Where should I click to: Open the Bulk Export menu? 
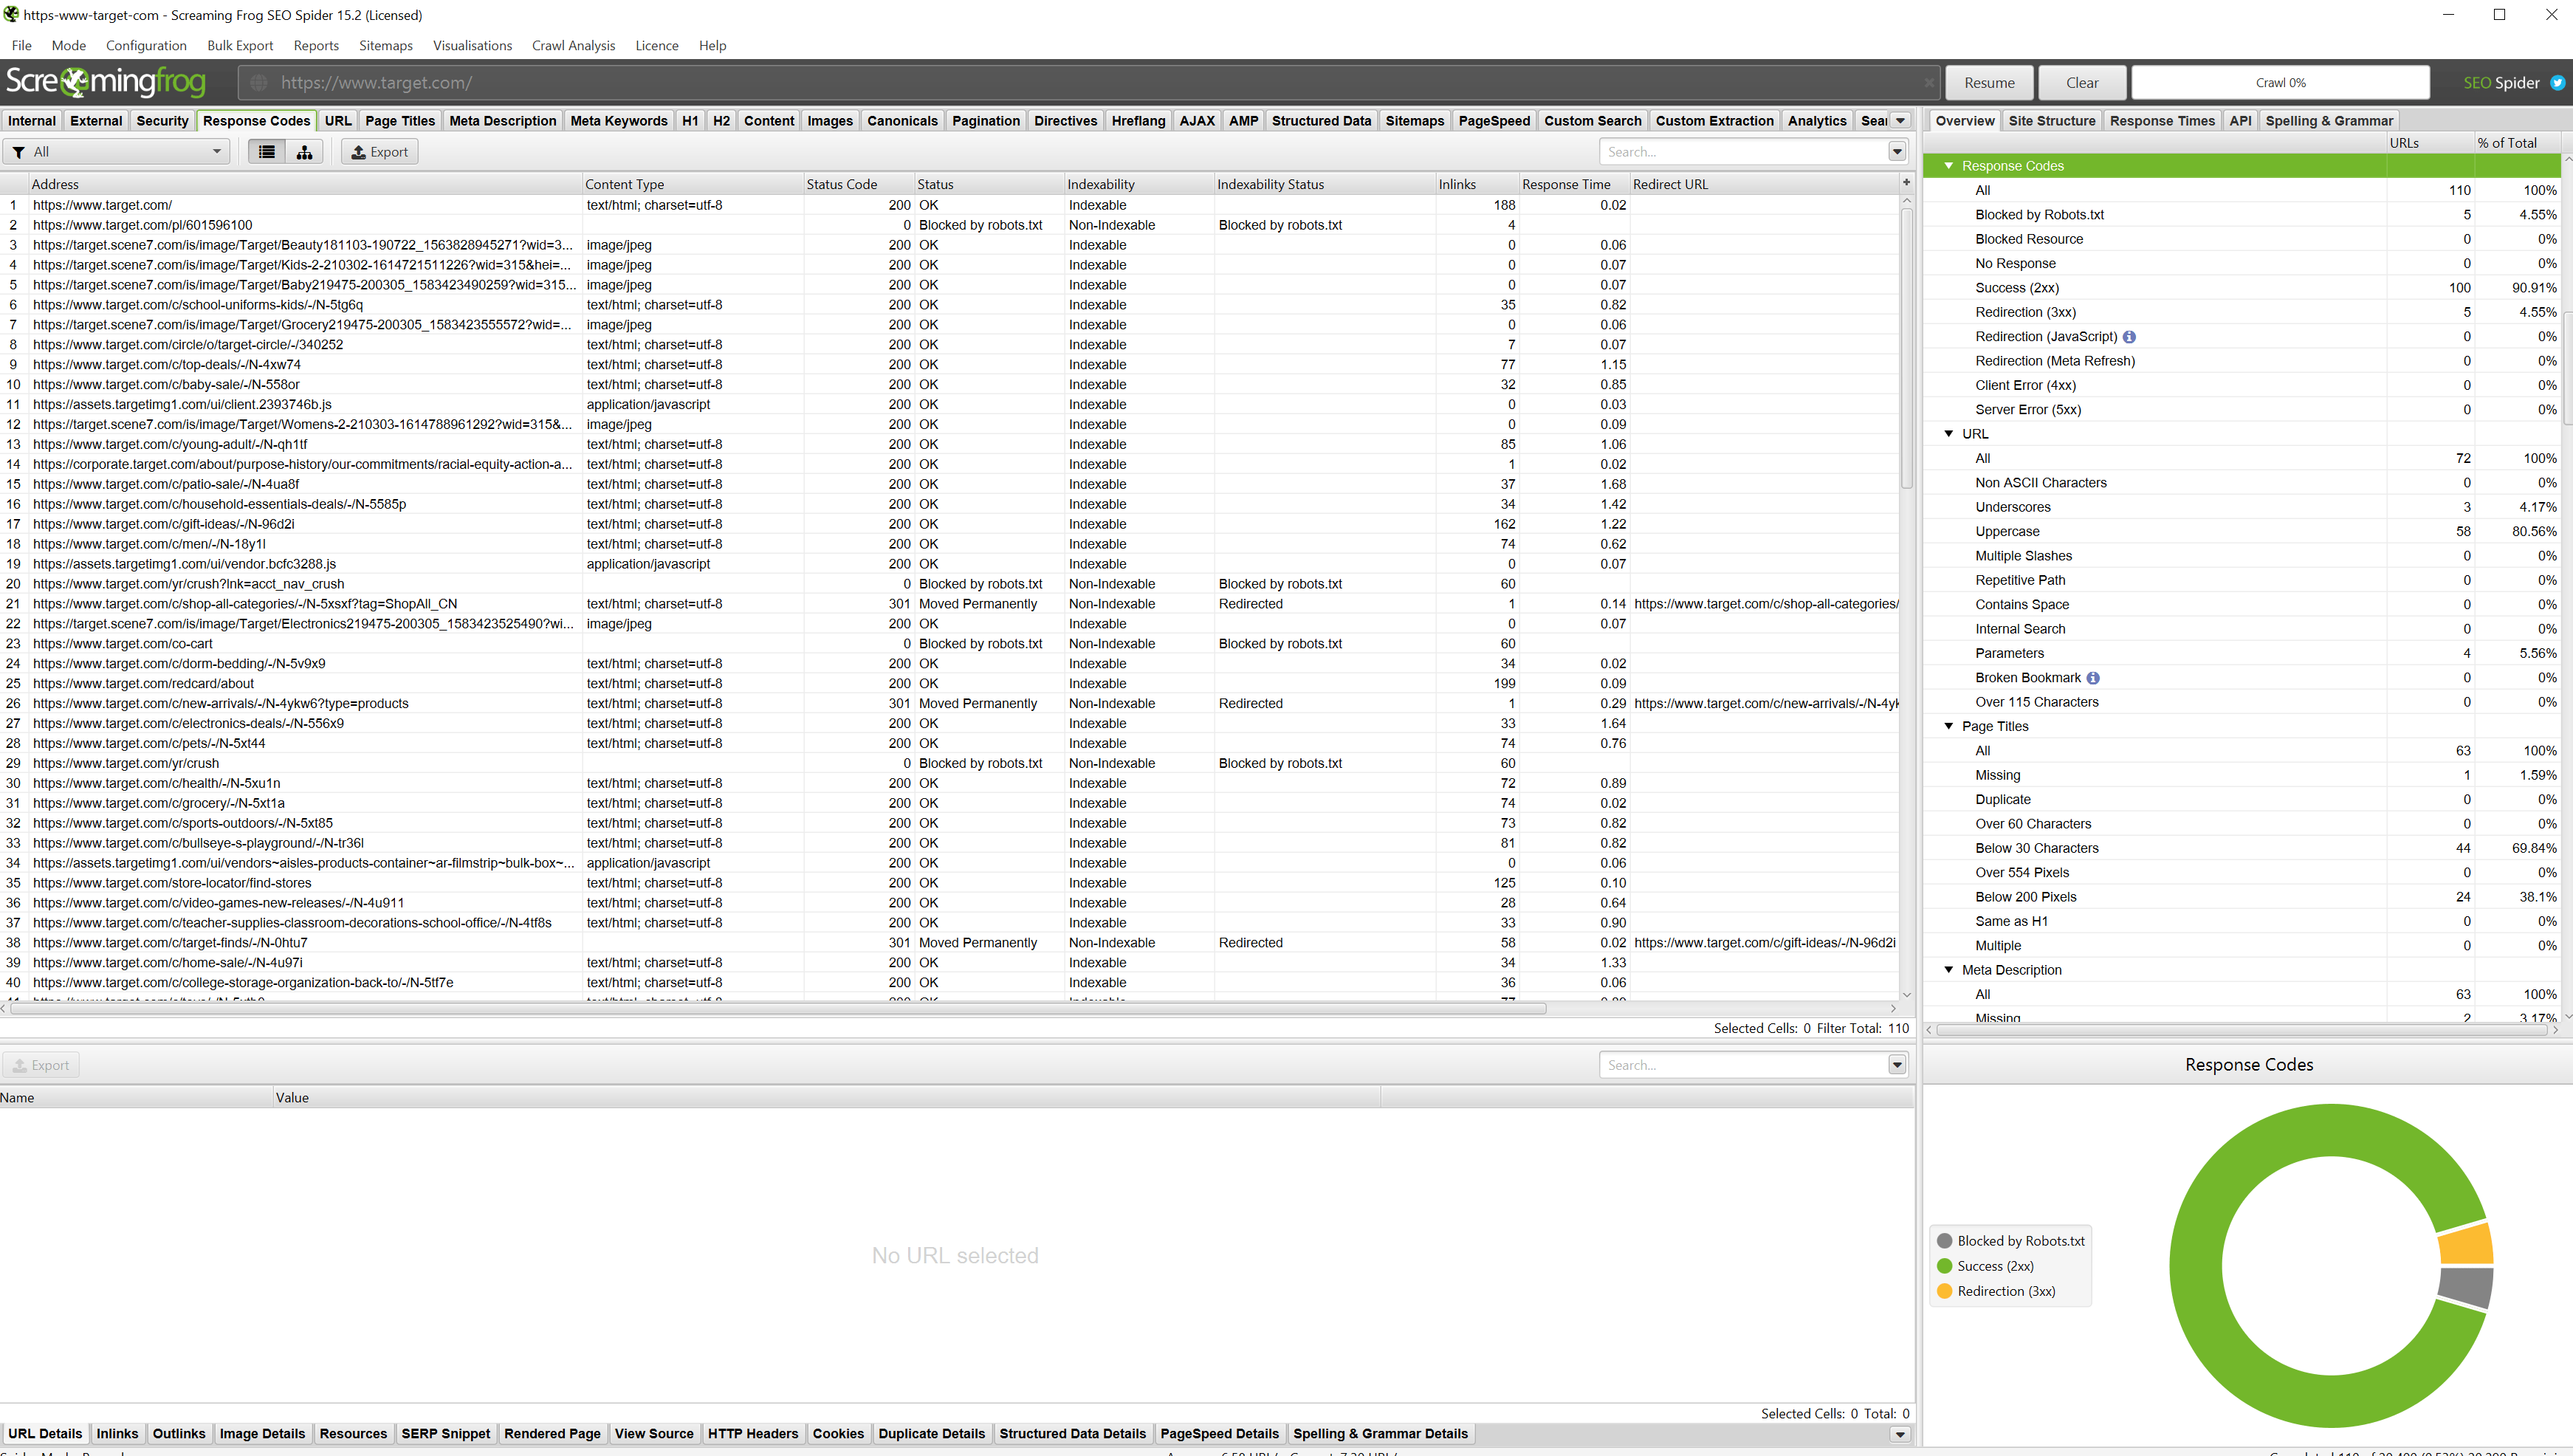coord(240,46)
